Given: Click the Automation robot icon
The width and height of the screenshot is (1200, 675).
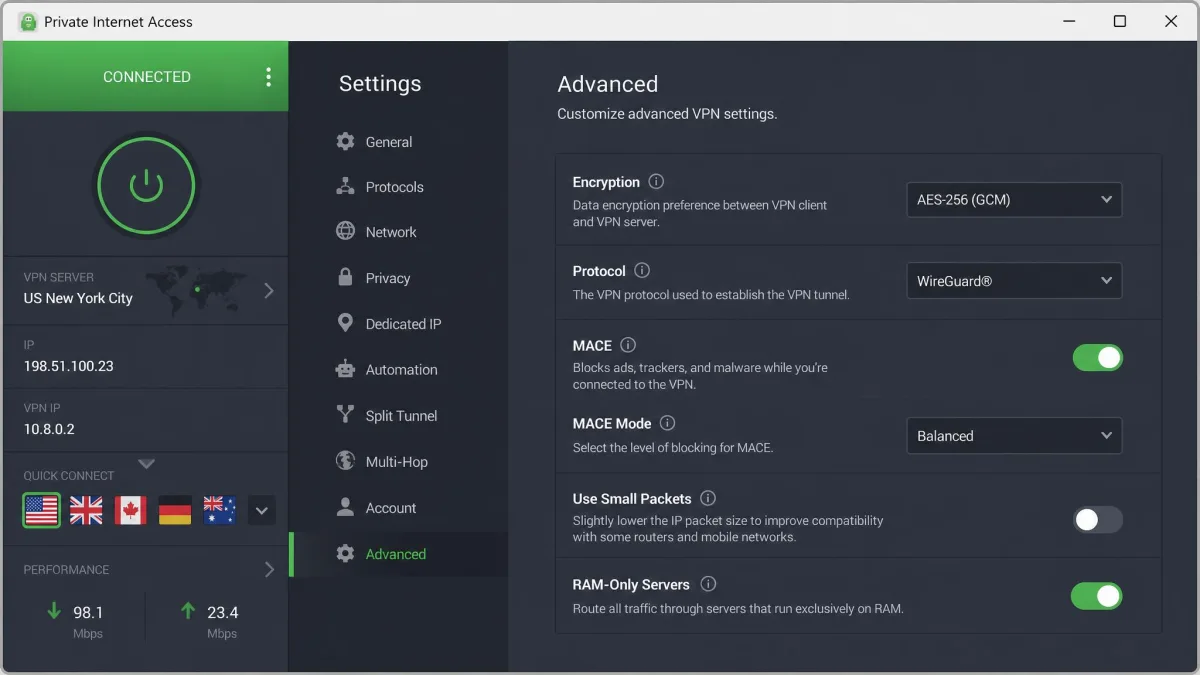Looking at the screenshot, I should coord(345,369).
